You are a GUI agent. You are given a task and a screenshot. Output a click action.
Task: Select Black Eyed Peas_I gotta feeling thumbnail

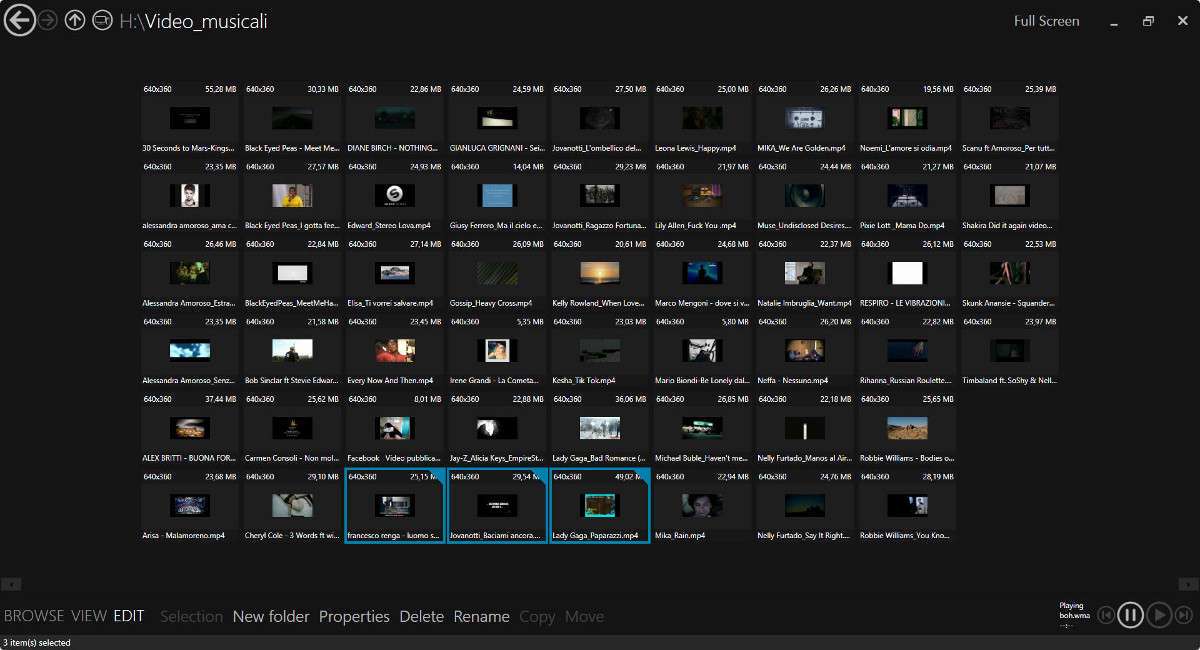[293, 196]
